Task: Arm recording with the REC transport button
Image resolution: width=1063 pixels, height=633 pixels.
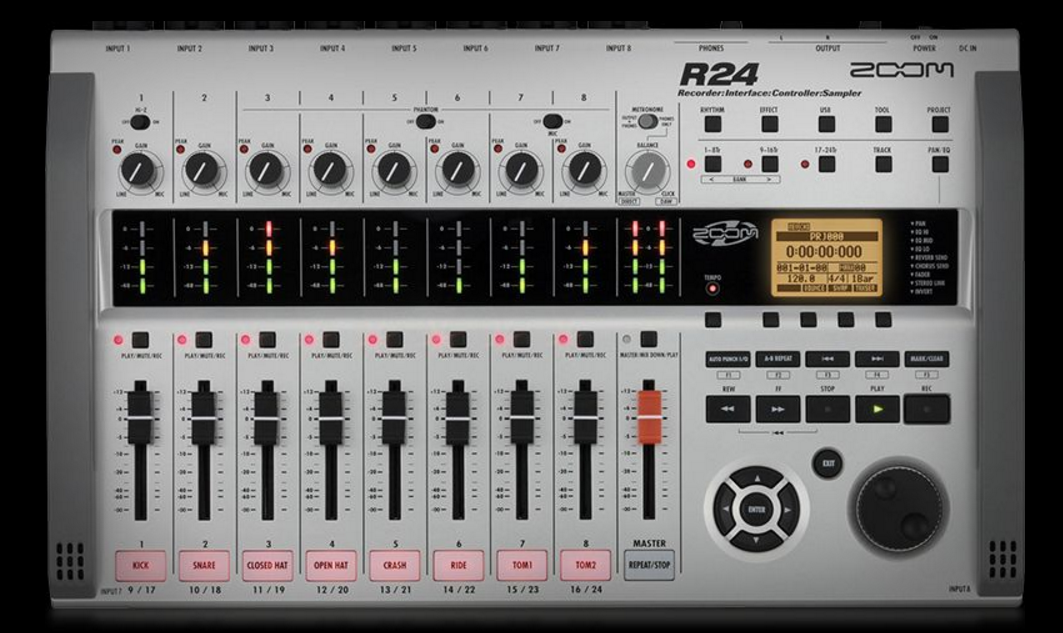Action: [x=927, y=409]
